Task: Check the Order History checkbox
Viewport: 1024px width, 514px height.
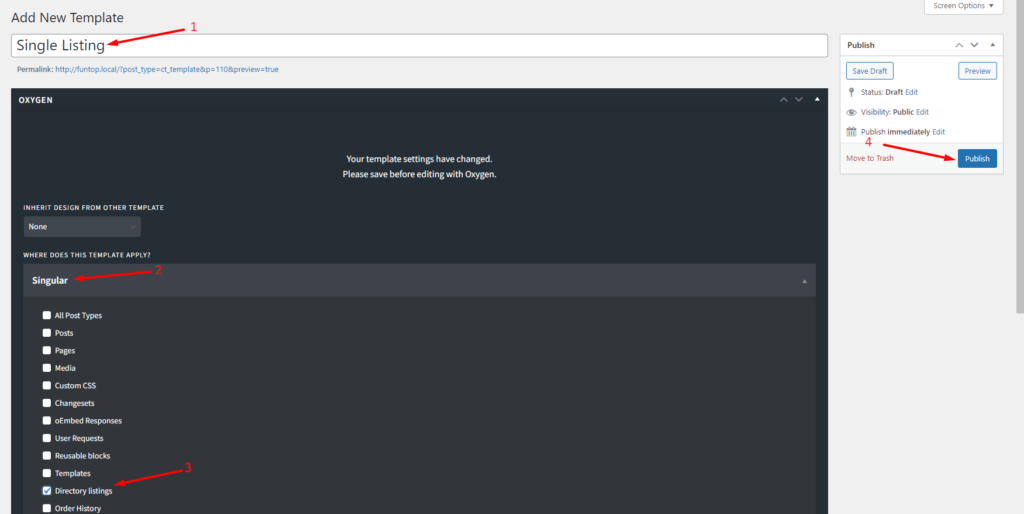Action: (47, 508)
